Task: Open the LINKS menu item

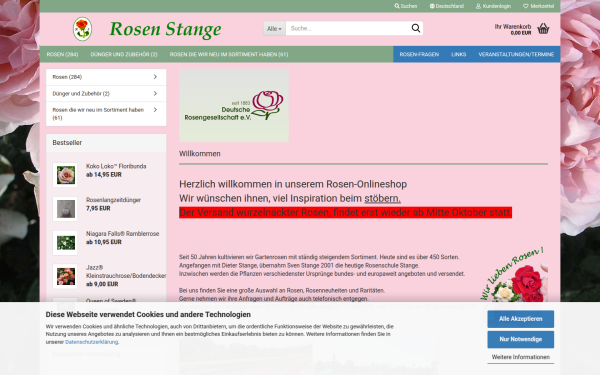Action: (458, 54)
